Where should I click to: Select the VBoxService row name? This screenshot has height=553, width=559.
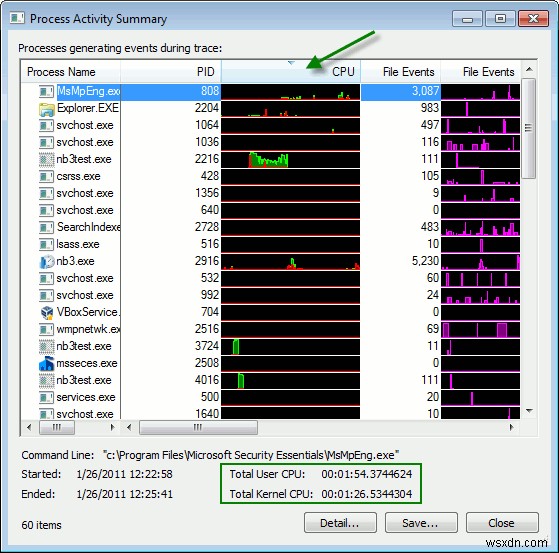(88, 312)
